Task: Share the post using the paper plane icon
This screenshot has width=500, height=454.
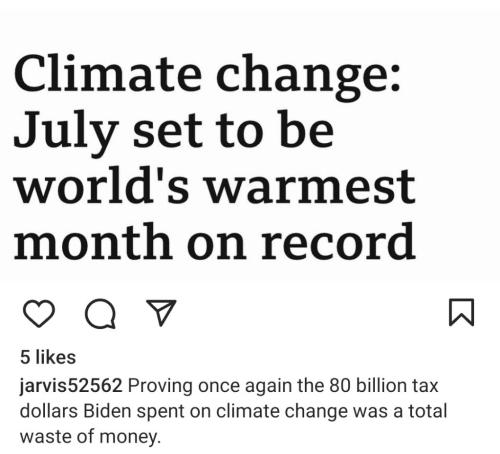Action: [x=161, y=312]
